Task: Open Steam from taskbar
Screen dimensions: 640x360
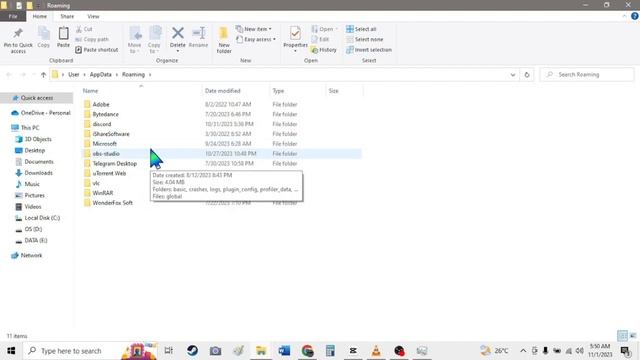Action: pyautogui.click(x=192, y=351)
